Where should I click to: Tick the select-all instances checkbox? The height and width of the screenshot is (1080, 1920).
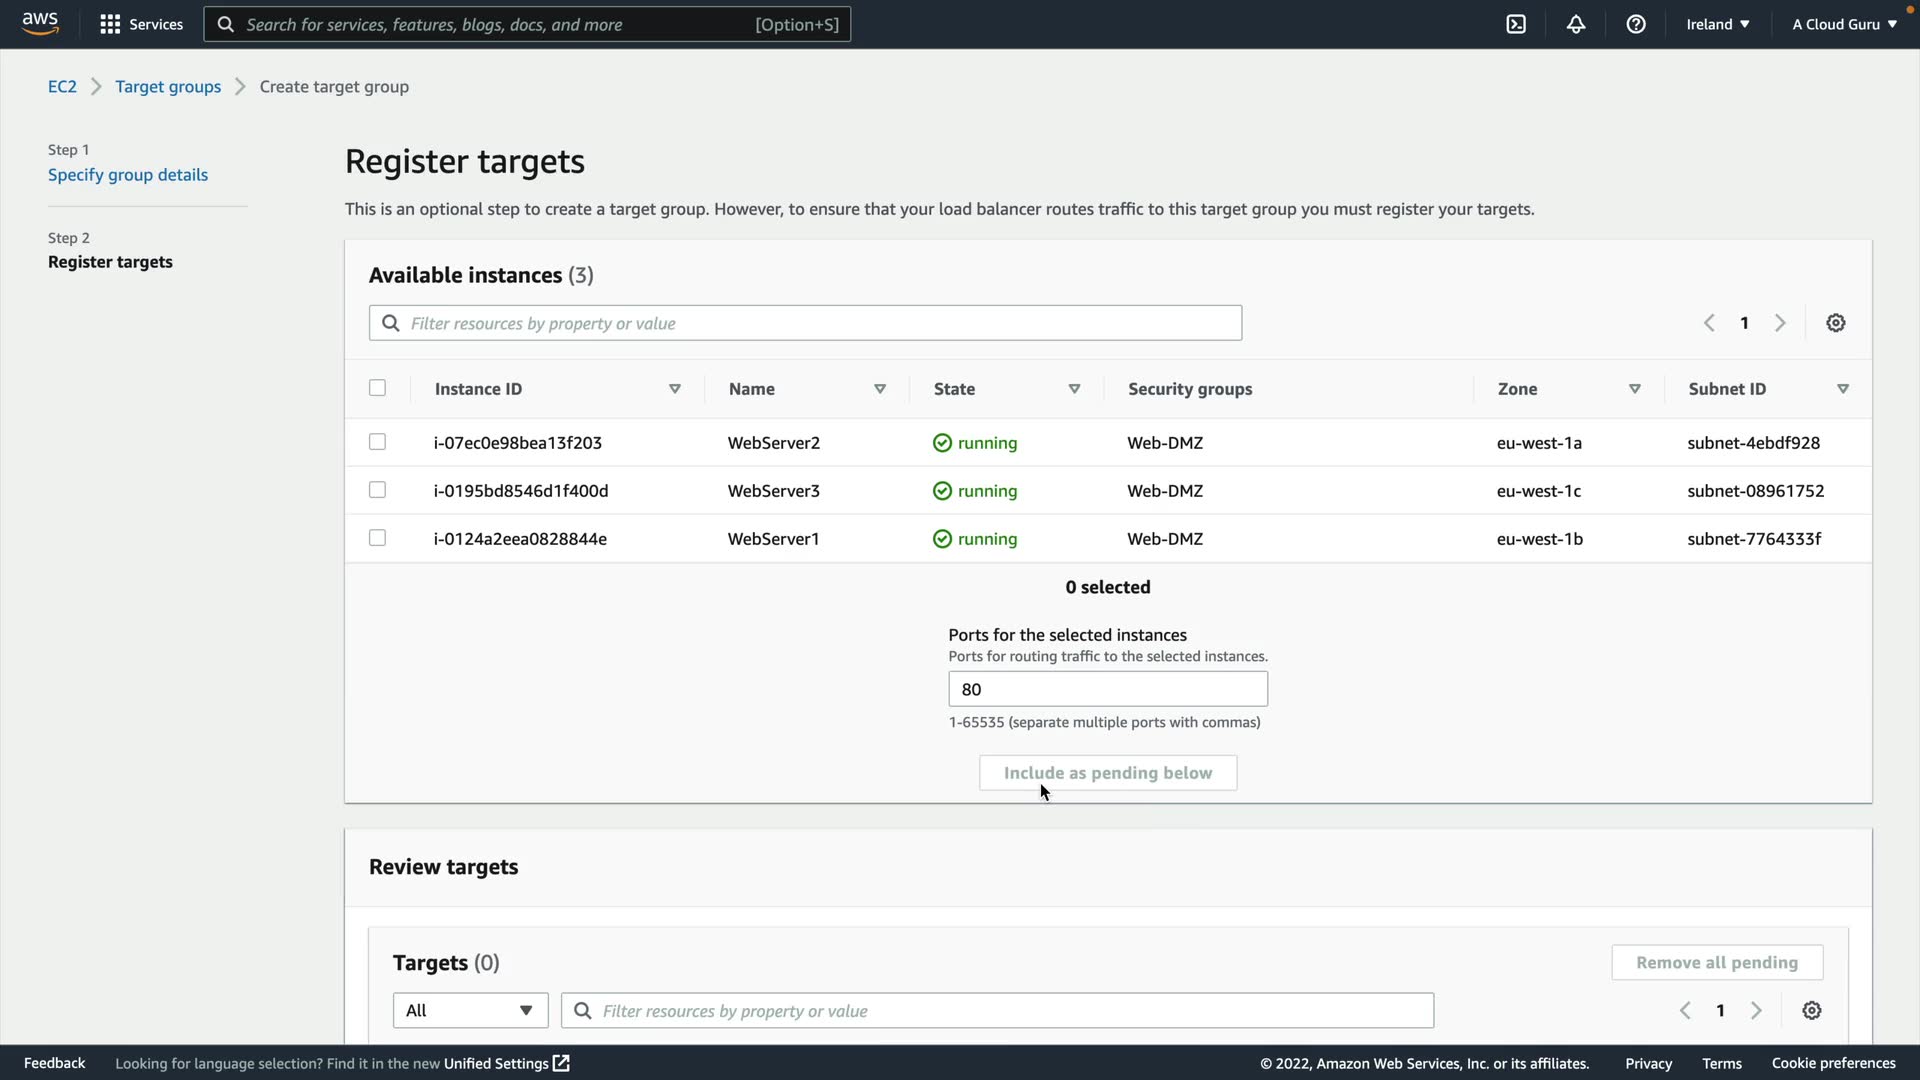tap(377, 388)
